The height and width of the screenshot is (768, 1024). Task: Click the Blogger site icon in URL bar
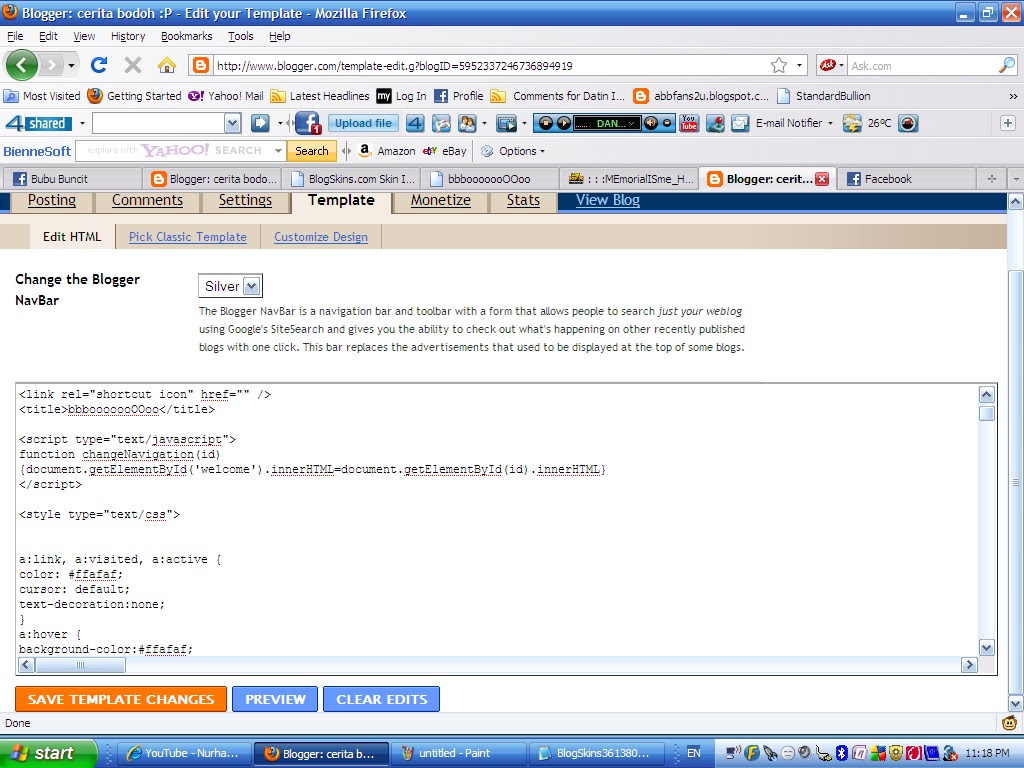[x=200, y=65]
